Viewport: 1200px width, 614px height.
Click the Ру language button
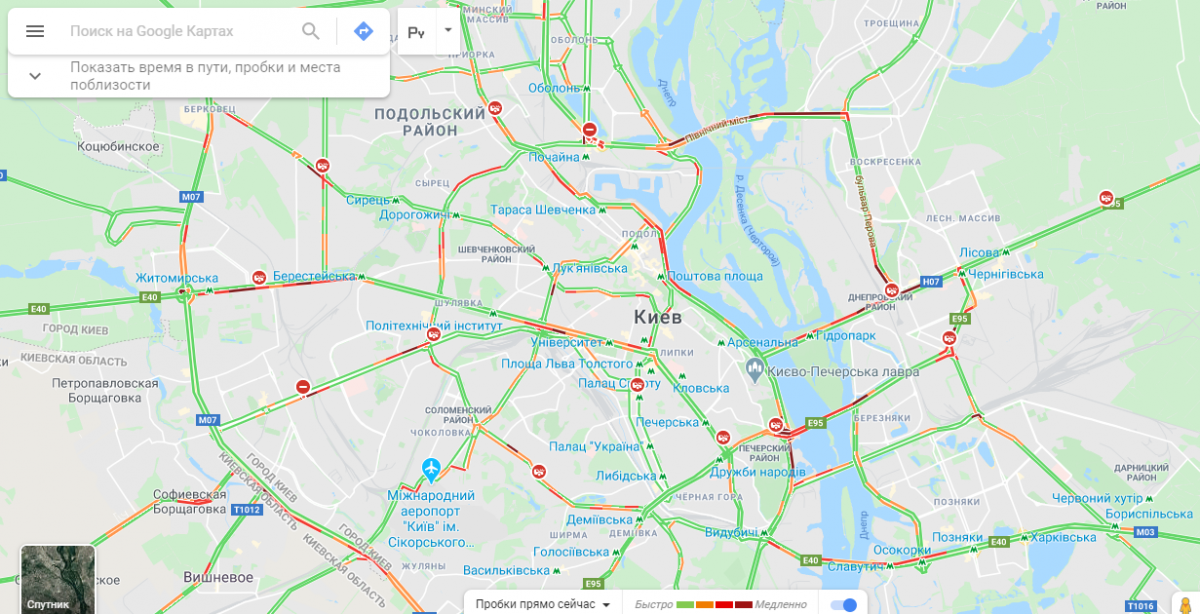tap(417, 32)
